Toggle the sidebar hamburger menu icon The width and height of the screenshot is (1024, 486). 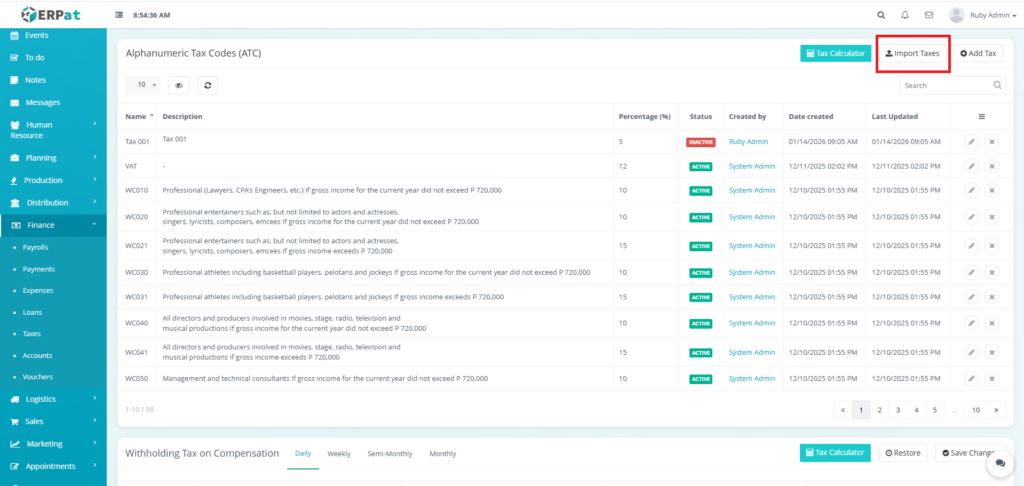[x=120, y=16]
